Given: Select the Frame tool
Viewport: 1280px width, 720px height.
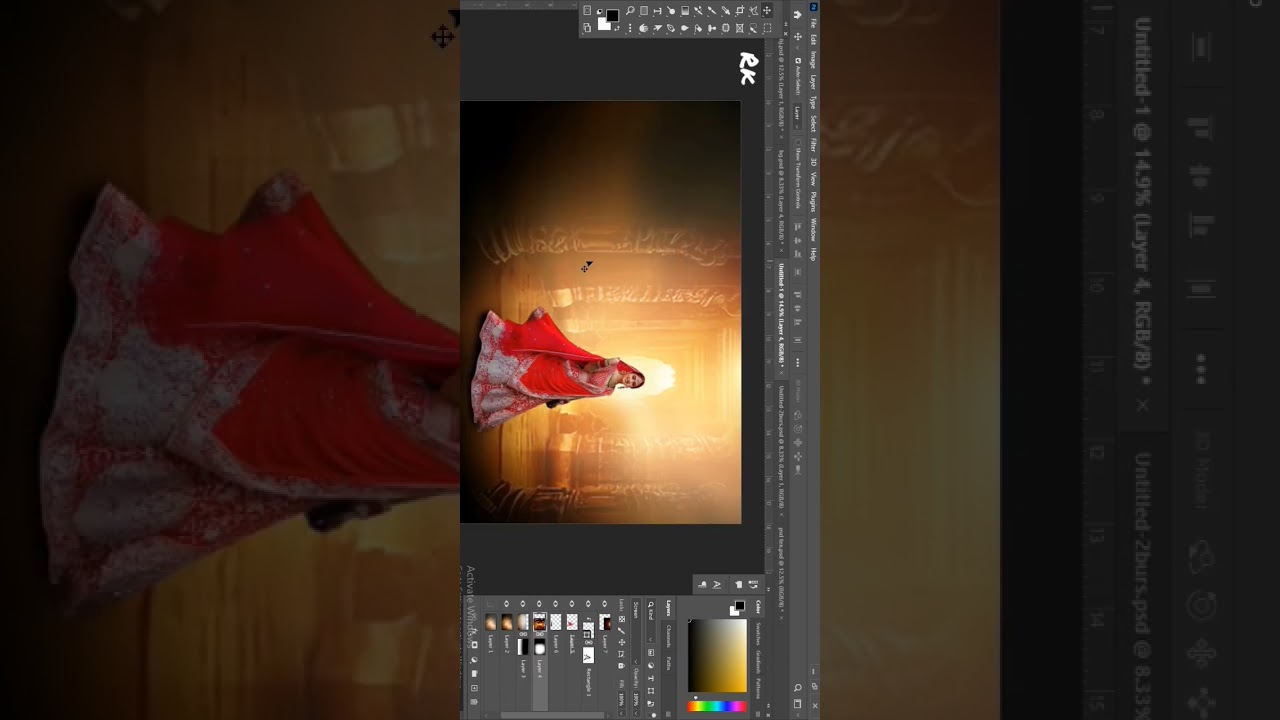Looking at the screenshot, I should tap(740, 28).
